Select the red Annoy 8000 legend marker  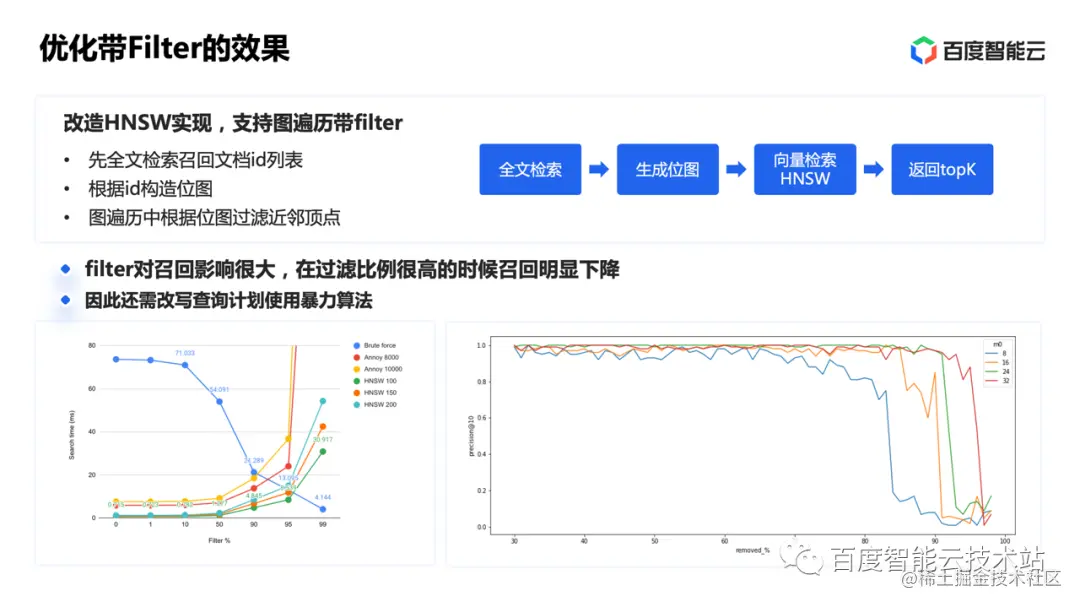tap(356, 357)
